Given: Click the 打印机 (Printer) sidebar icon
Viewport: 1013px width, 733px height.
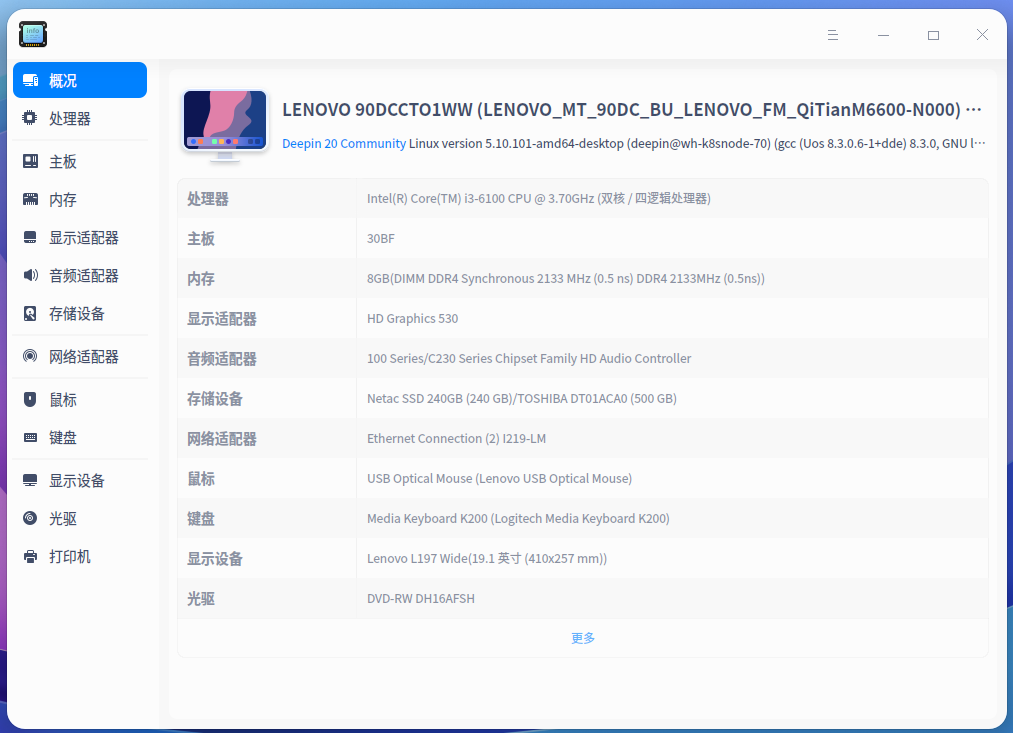Looking at the screenshot, I should tap(30, 556).
